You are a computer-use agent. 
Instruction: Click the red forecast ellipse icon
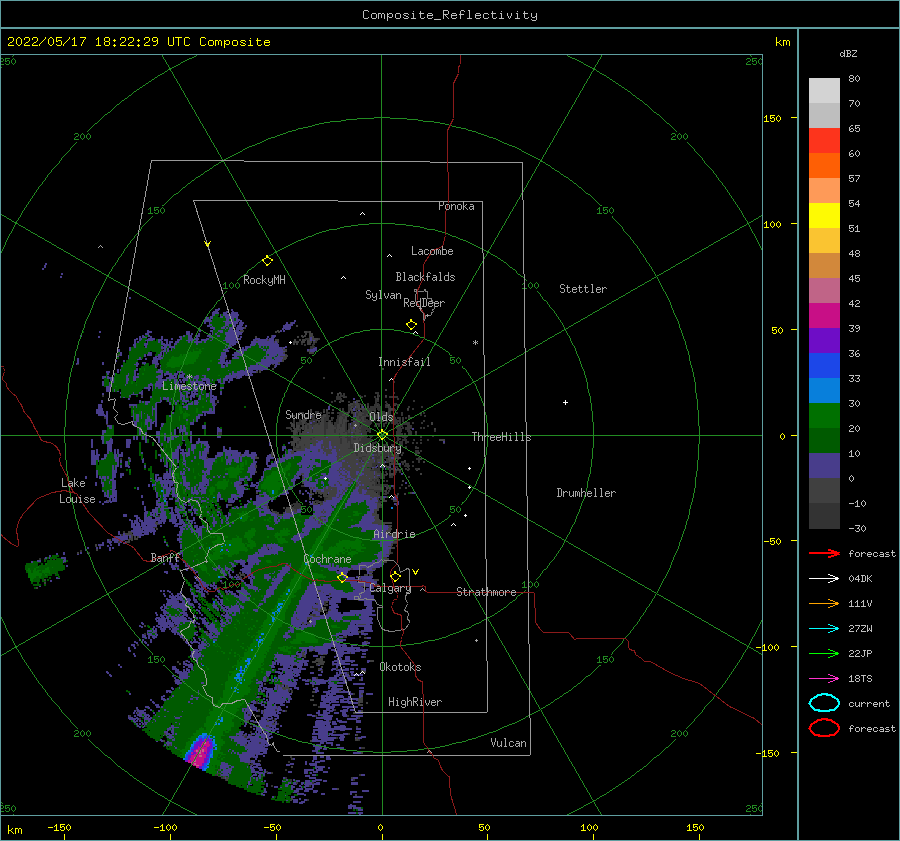pos(824,728)
